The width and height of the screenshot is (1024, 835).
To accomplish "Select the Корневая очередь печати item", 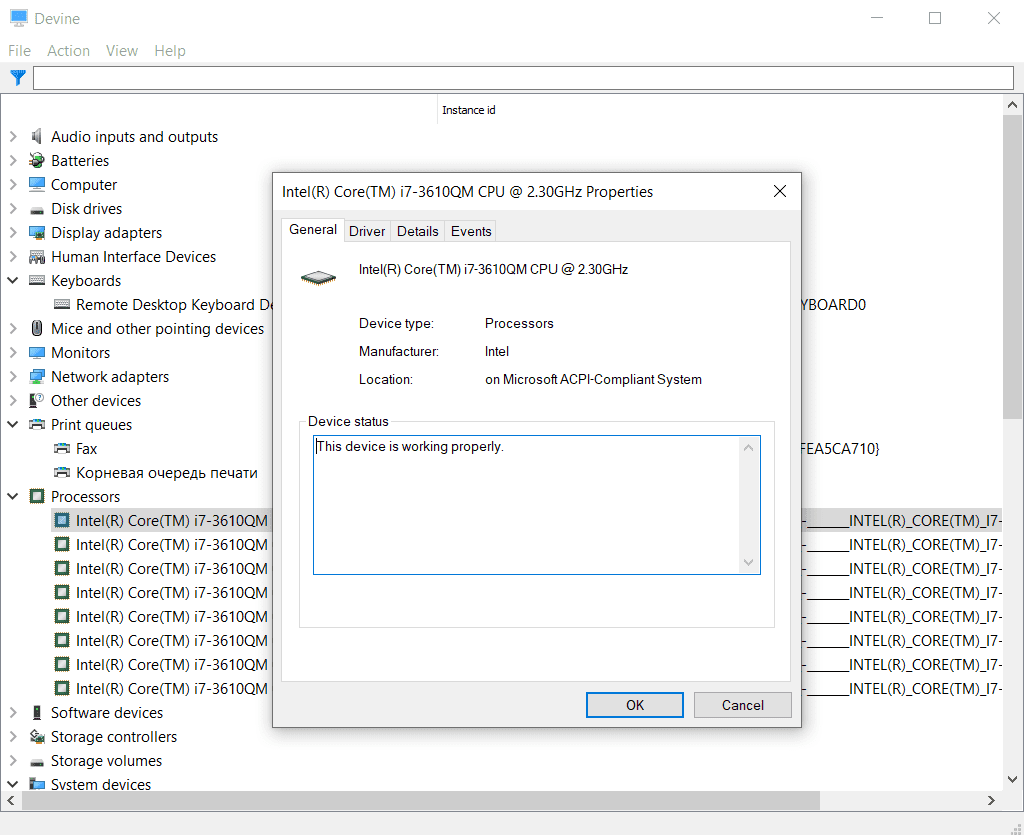I will 167,473.
